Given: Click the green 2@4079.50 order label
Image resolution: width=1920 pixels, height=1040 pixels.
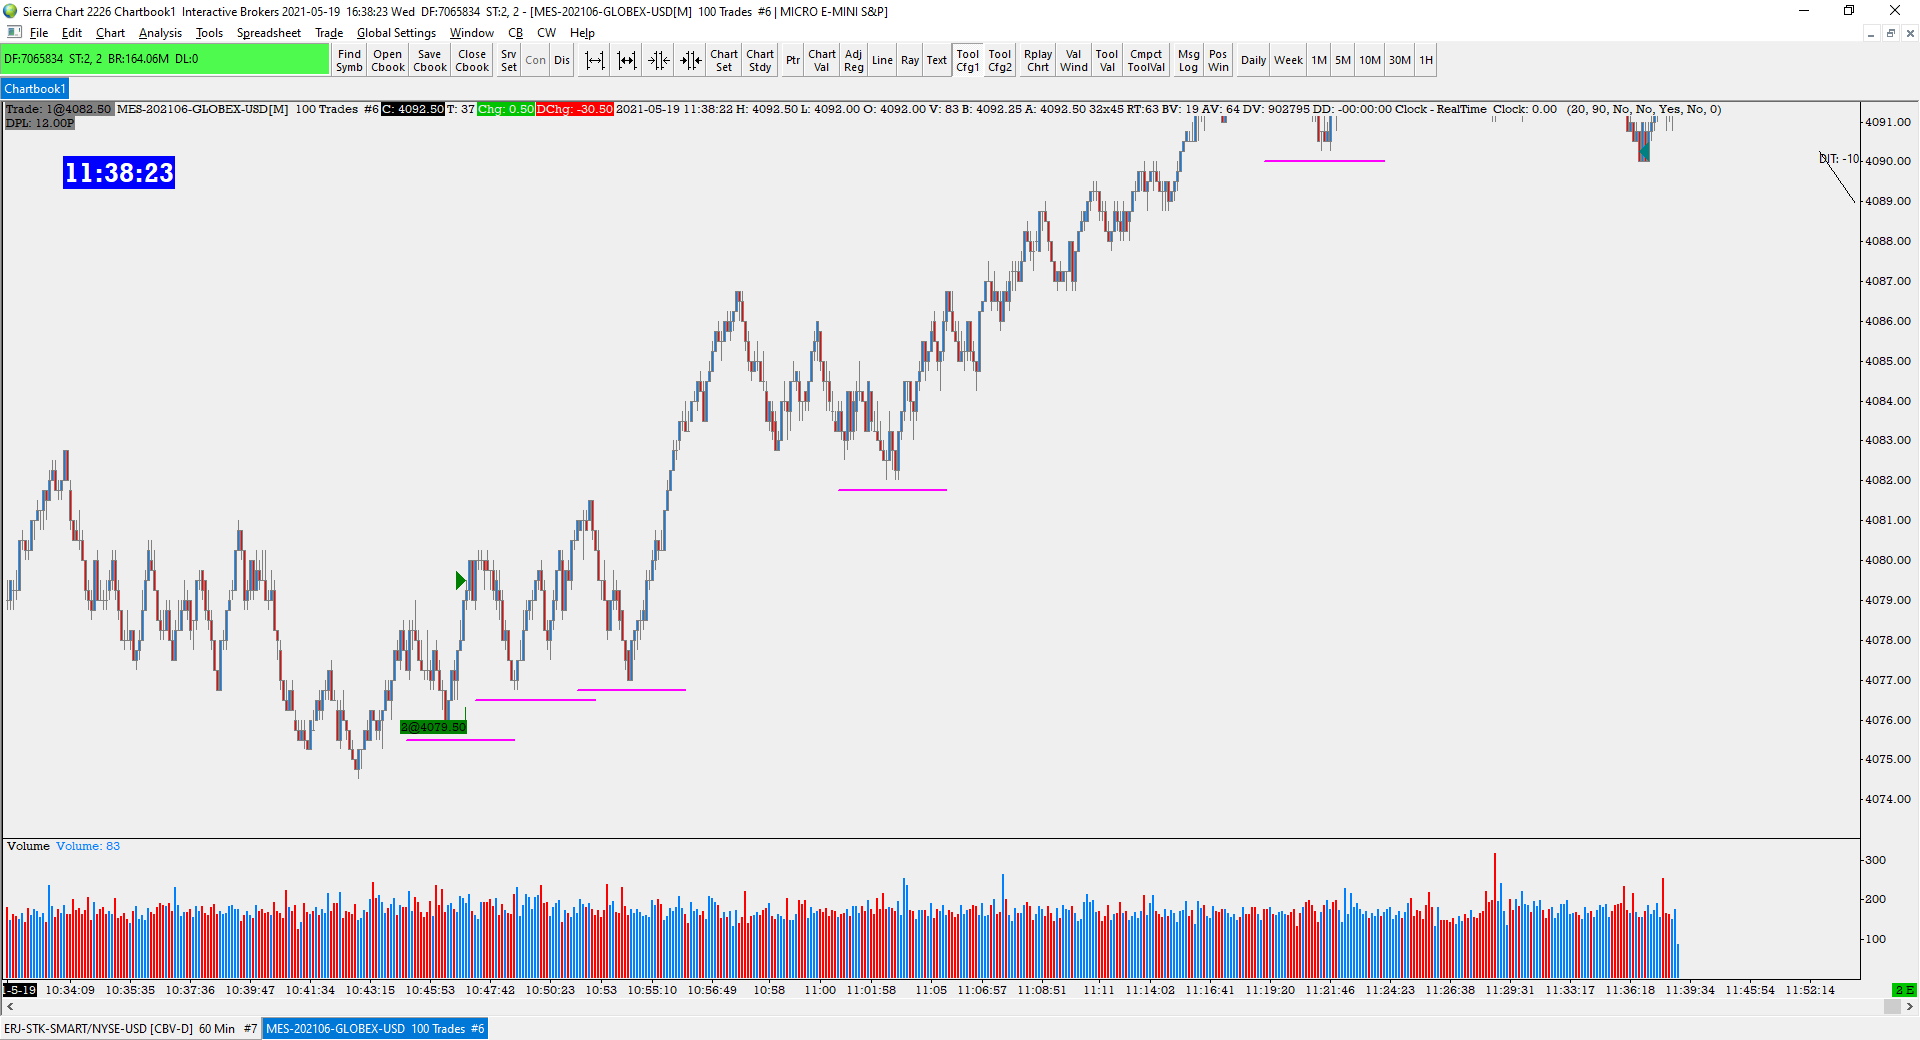Looking at the screenshot, I should [433, 727].
